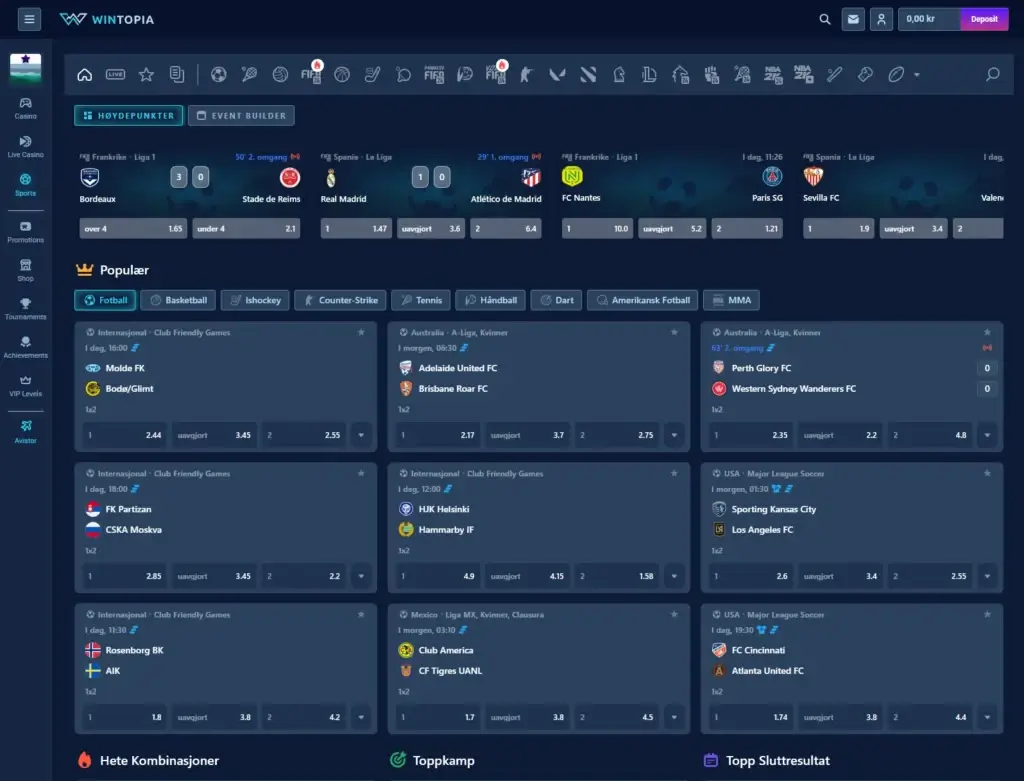
Task: Switch to the Basketball popular tab
Action: [x=178, y=300]
